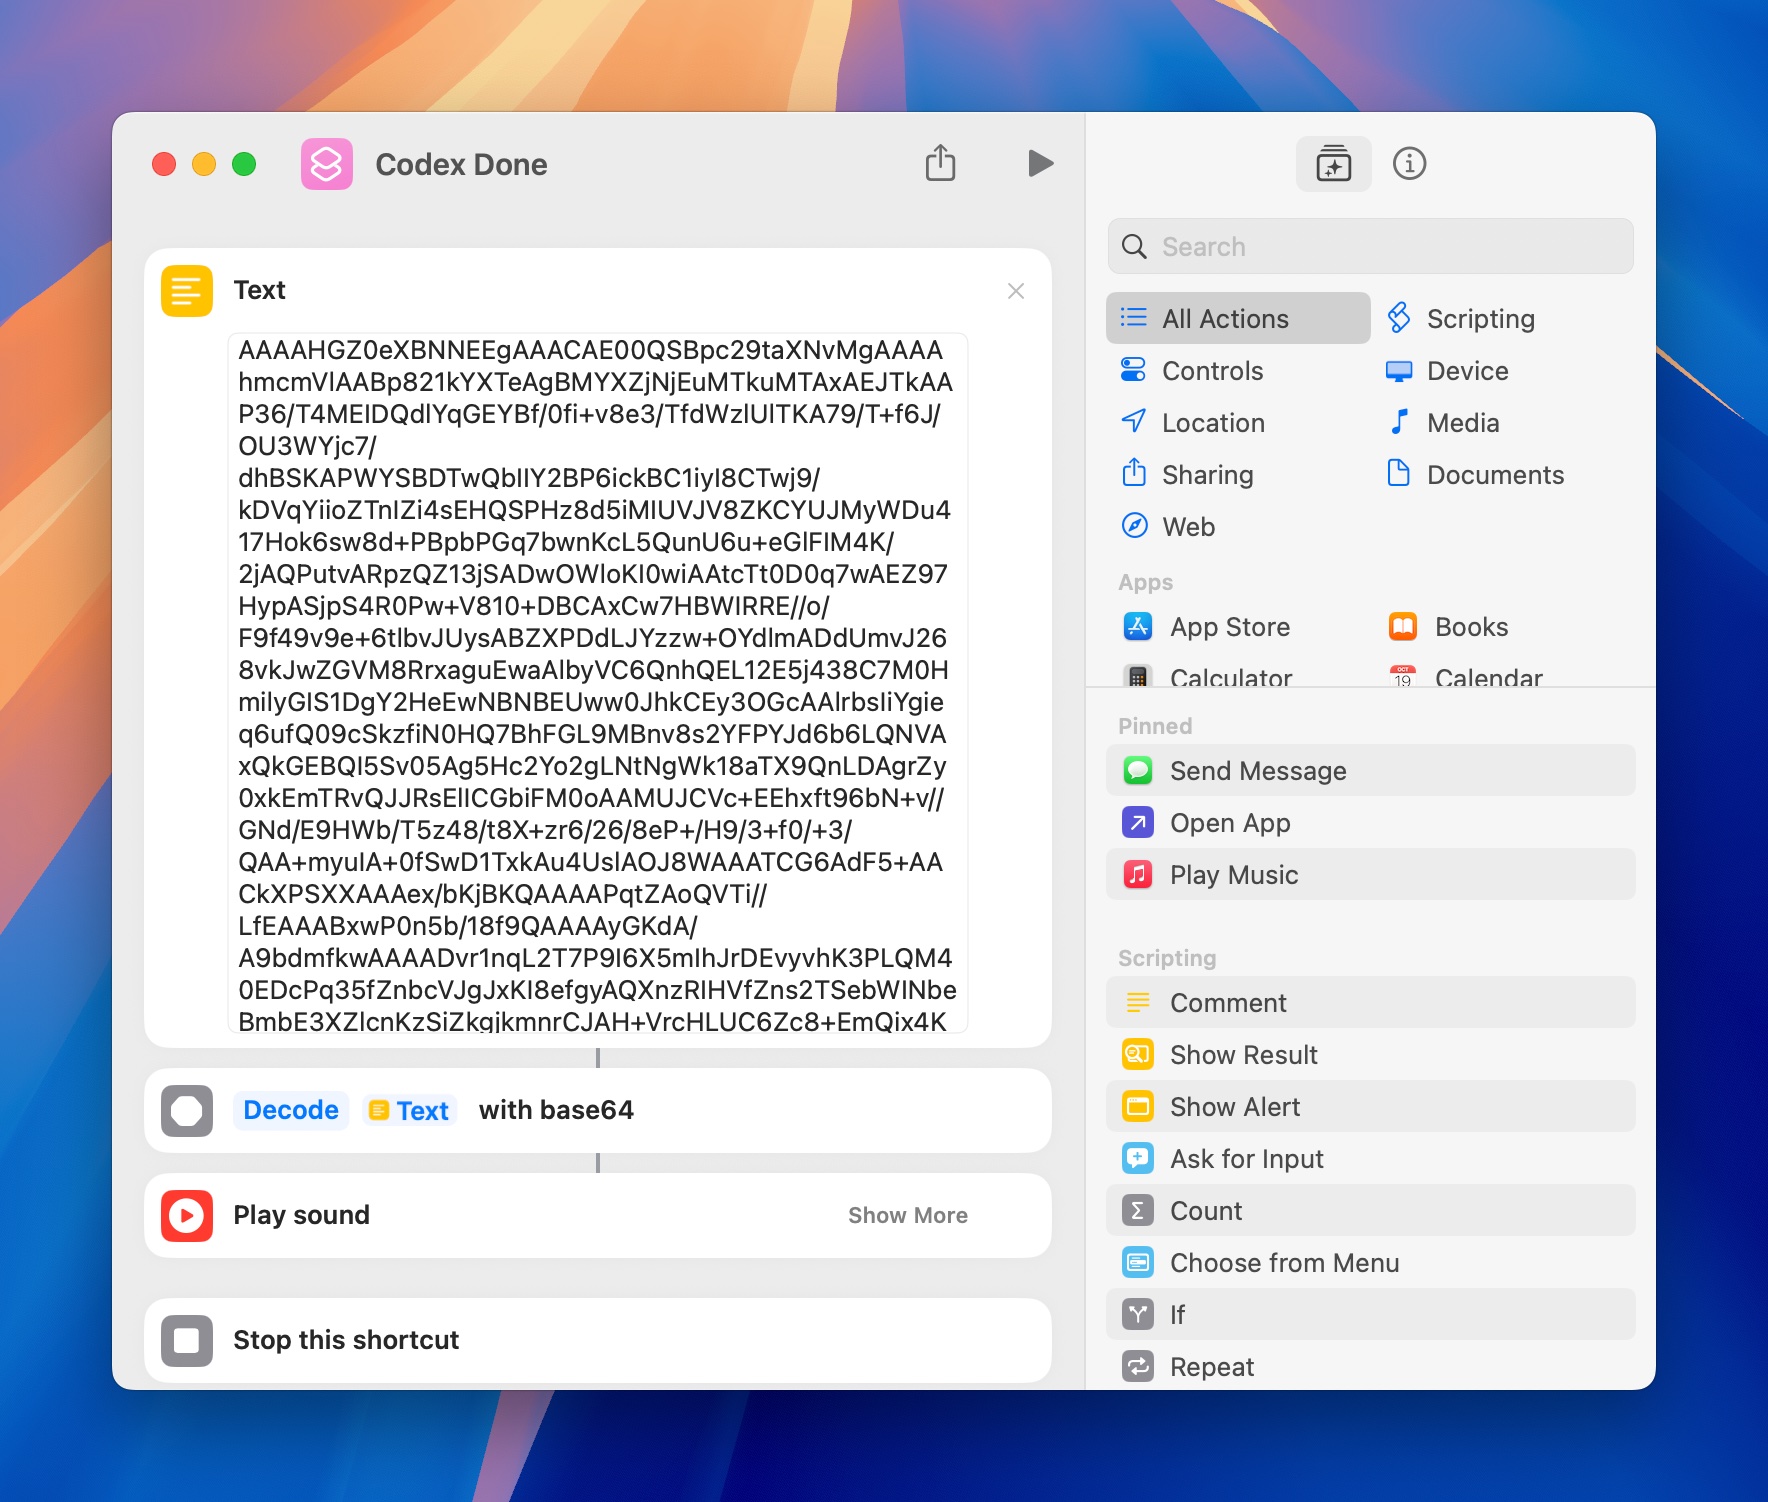Add the If action from Scripting
This screenshot has height=1502, width=1768.
(x=1178, y=1314)
